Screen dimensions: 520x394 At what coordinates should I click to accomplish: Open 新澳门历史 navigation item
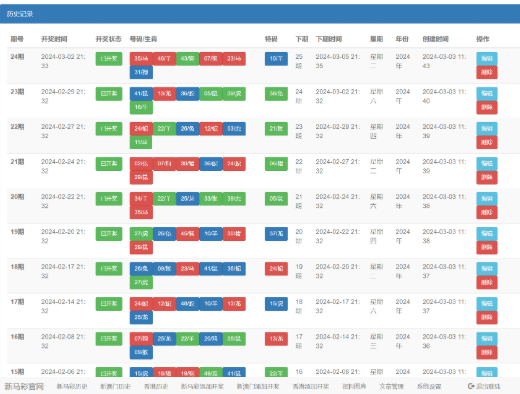(x=115, y=386)
